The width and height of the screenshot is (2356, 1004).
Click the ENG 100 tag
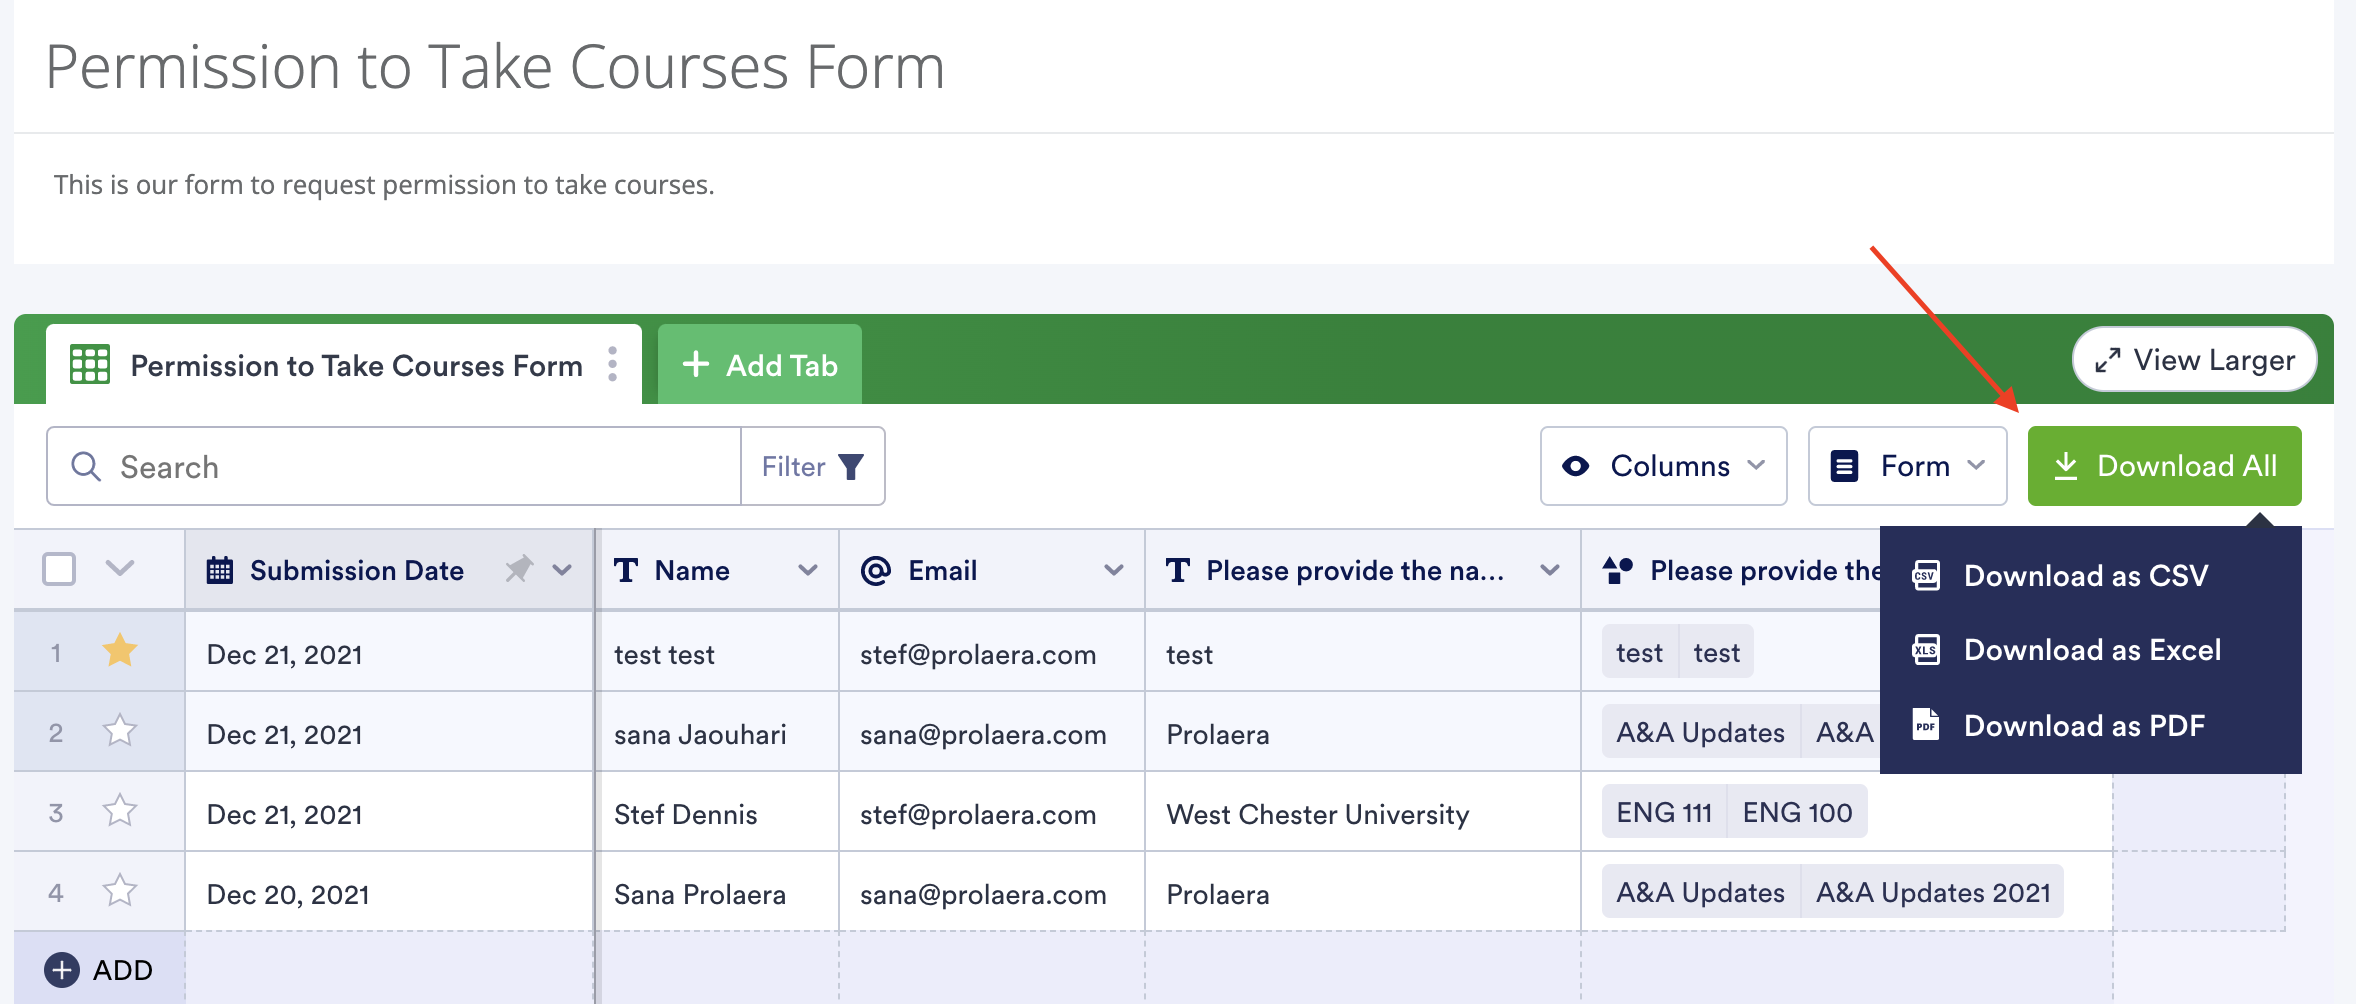pos(1797,811)
